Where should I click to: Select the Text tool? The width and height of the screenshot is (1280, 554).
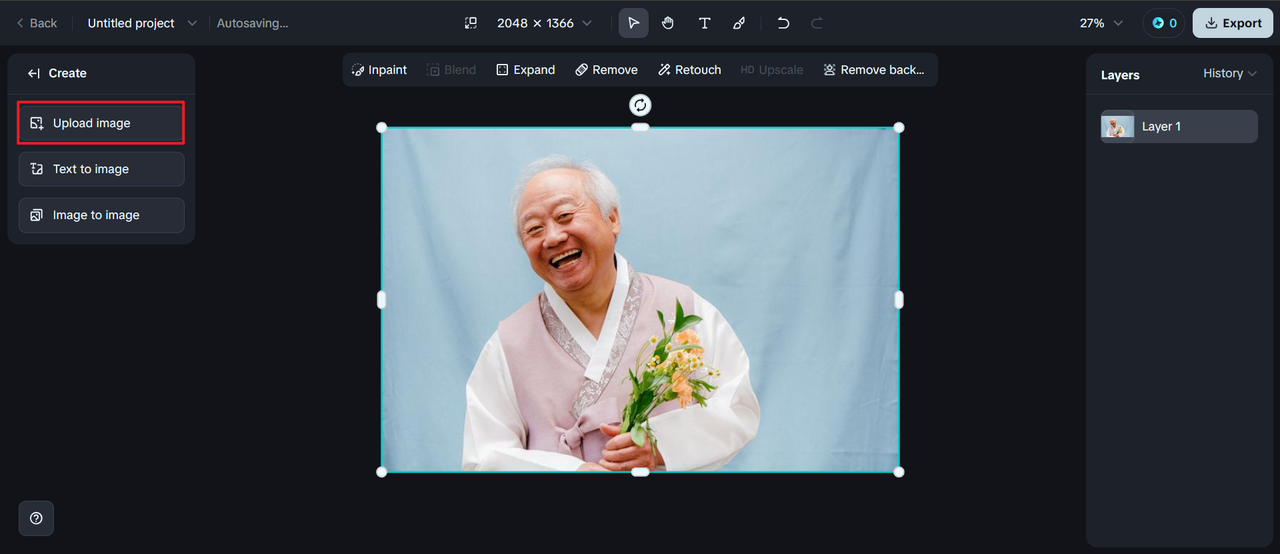point(704,23)
